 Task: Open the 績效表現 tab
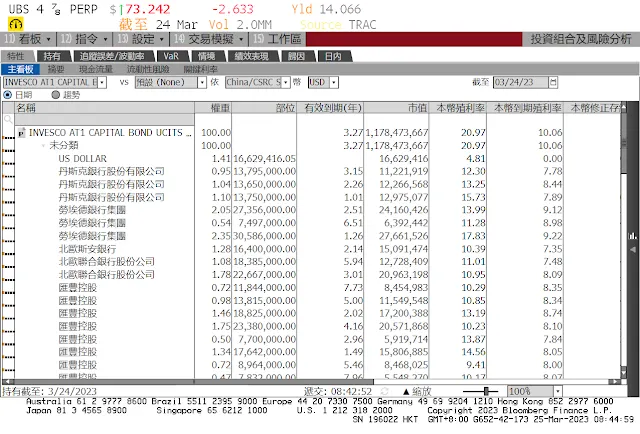(251, 56)
